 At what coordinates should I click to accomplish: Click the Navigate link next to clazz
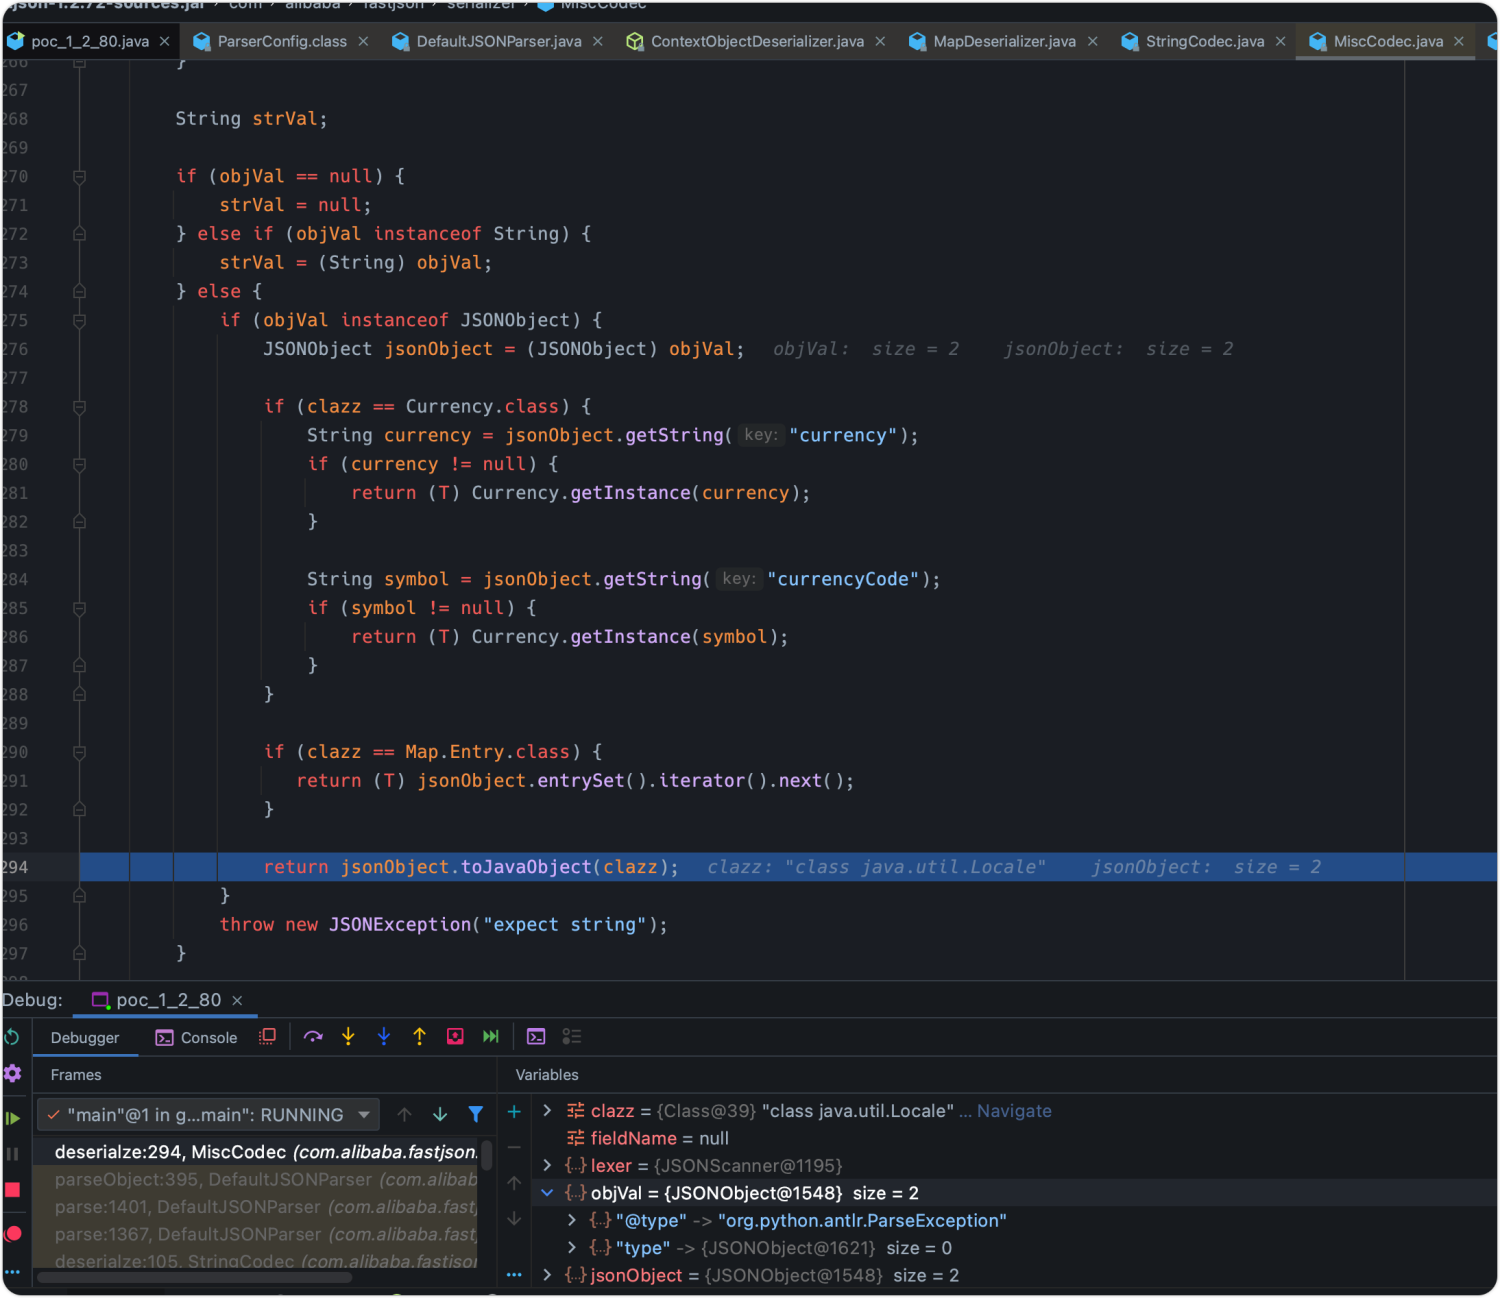coord(1014,1111)
